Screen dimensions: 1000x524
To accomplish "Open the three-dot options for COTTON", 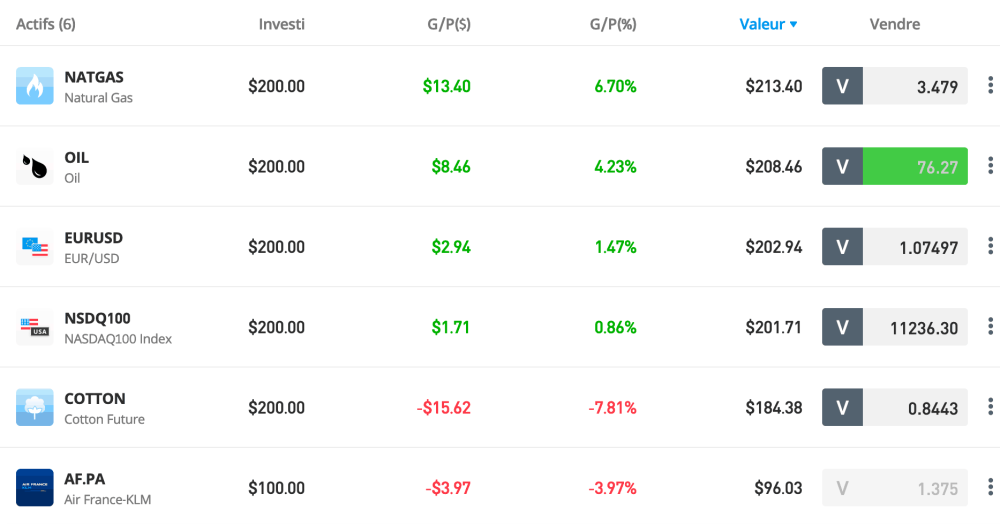I will point(990,406).
